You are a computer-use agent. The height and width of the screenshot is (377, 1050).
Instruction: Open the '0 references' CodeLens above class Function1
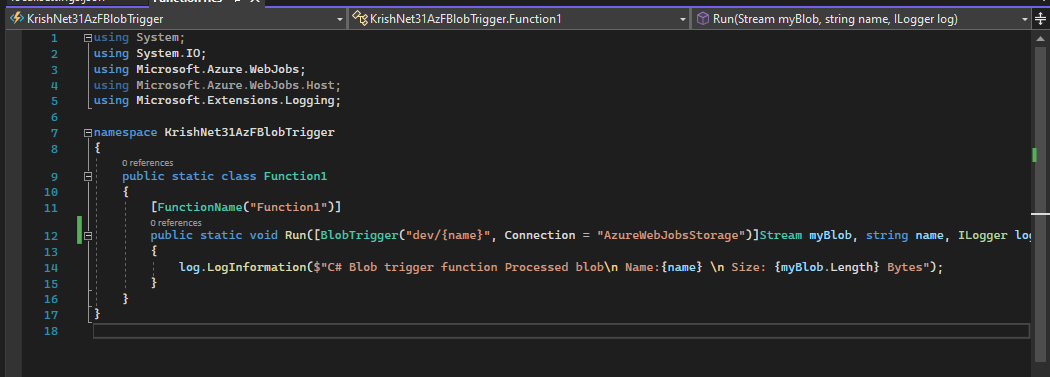pos(147,163)
